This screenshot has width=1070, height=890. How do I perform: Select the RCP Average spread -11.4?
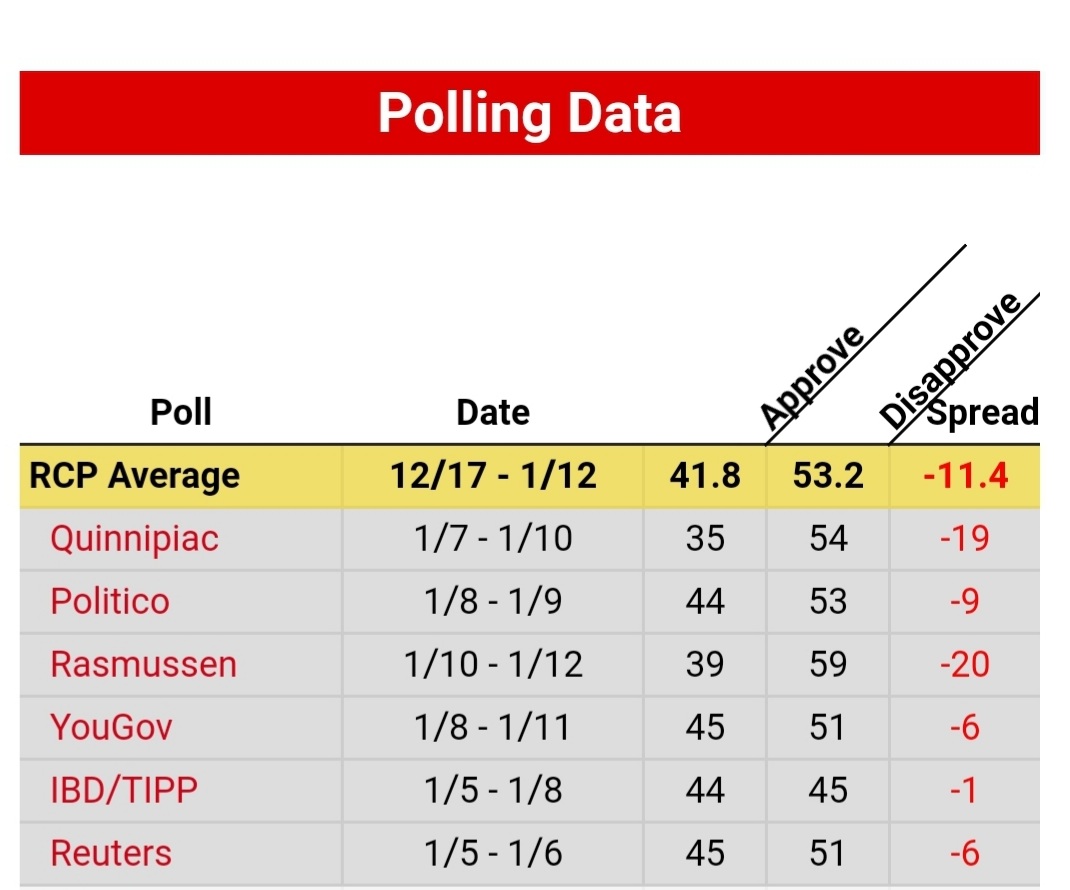tap(965, 476)
